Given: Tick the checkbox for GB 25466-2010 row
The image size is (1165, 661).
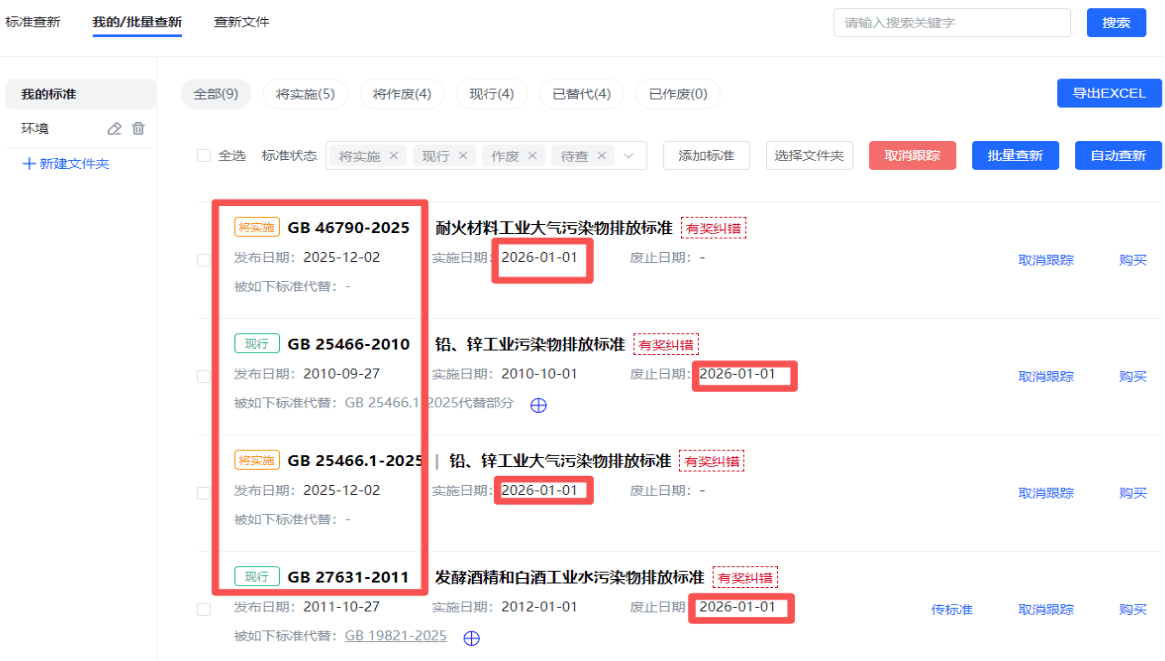Looking at the screenshot, I should pos(204,376).
